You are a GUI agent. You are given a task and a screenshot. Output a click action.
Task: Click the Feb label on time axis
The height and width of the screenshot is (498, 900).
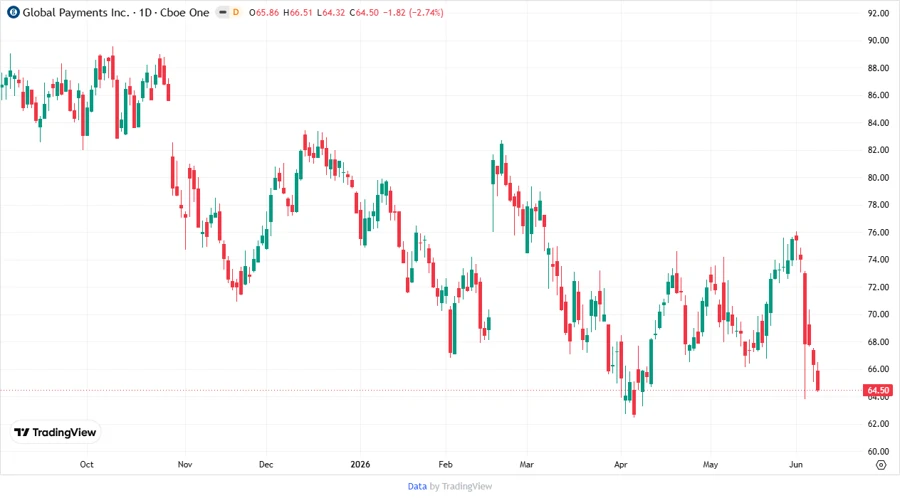[x=445, y=464]
